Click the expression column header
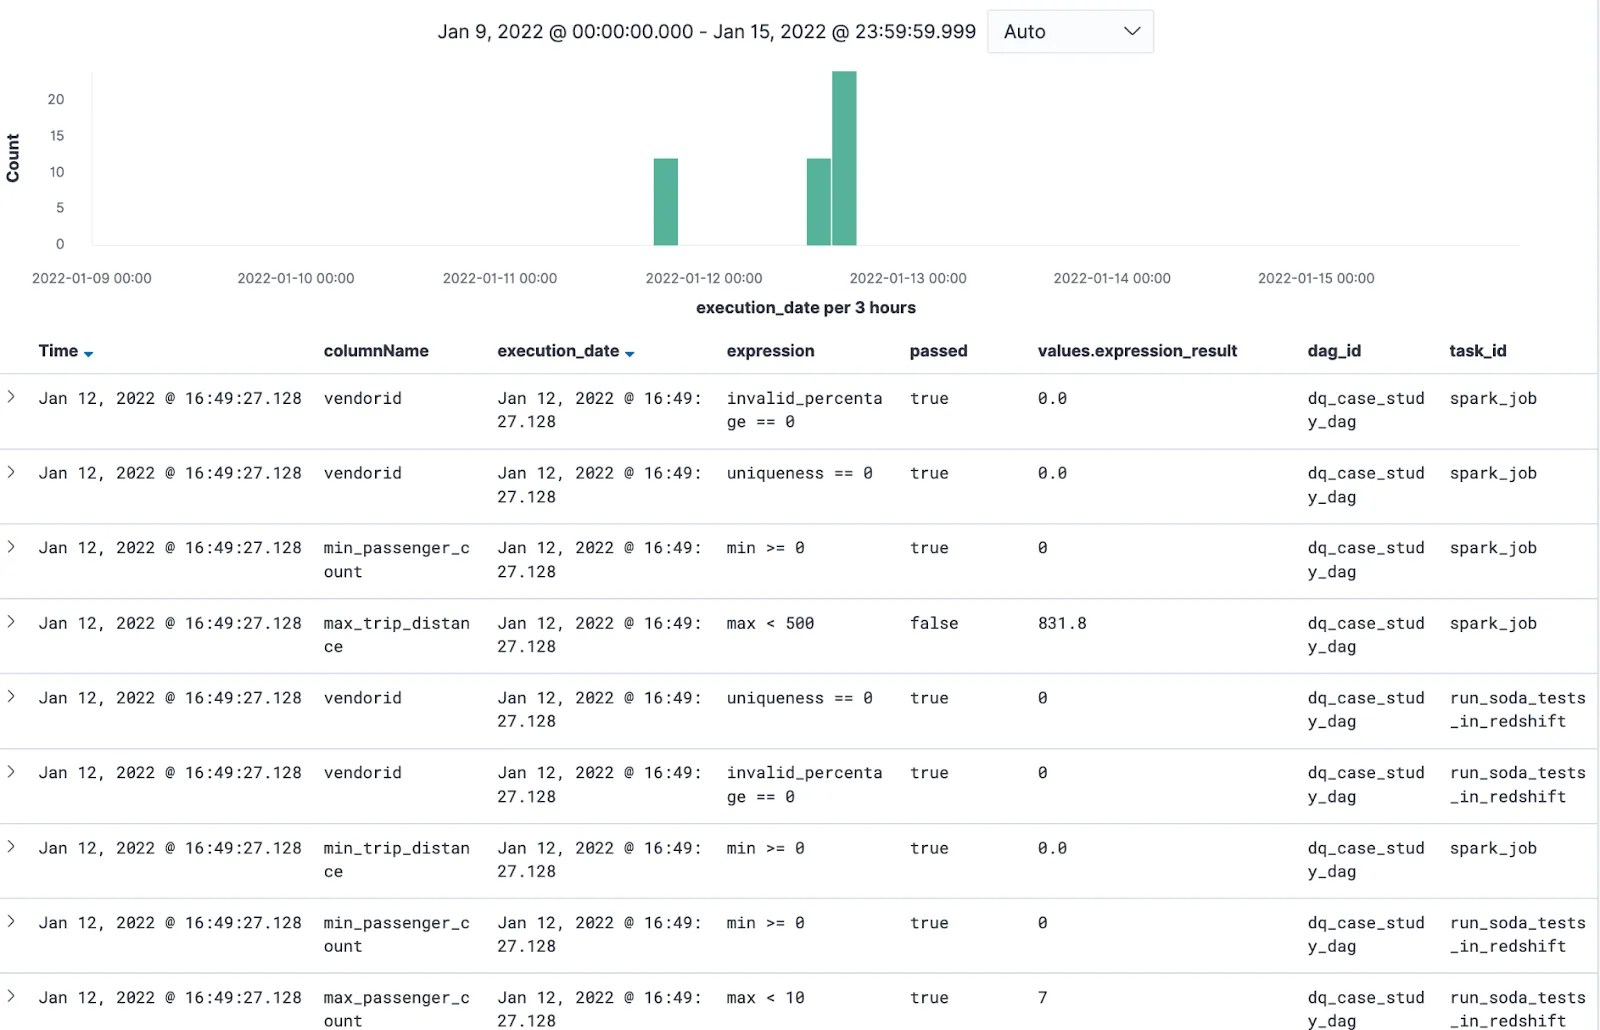 click(x=770, y=351)
